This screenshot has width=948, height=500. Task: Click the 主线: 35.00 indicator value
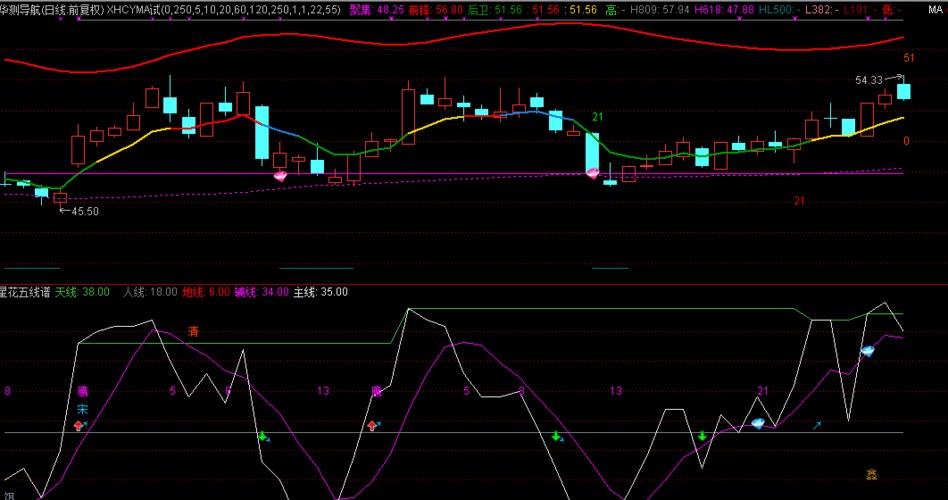[x=320, y=292]
